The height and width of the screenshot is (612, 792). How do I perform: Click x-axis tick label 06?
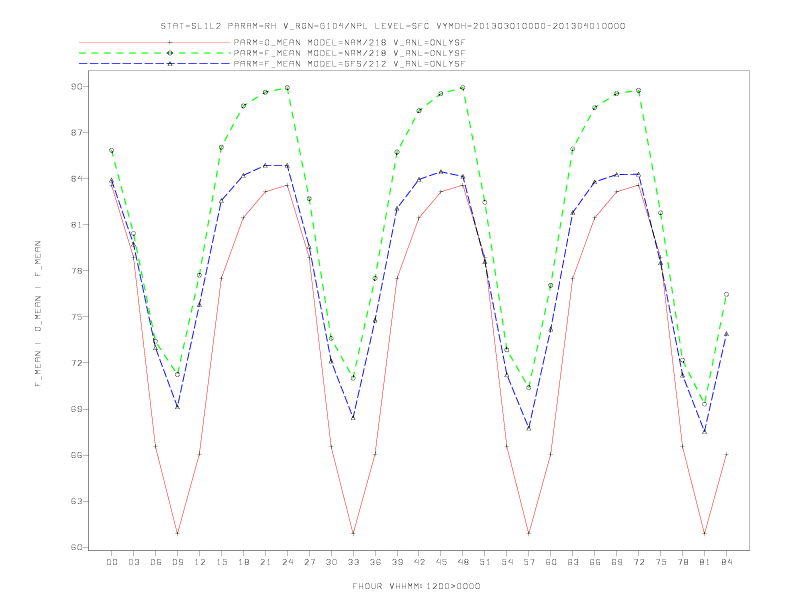[156, 562]
